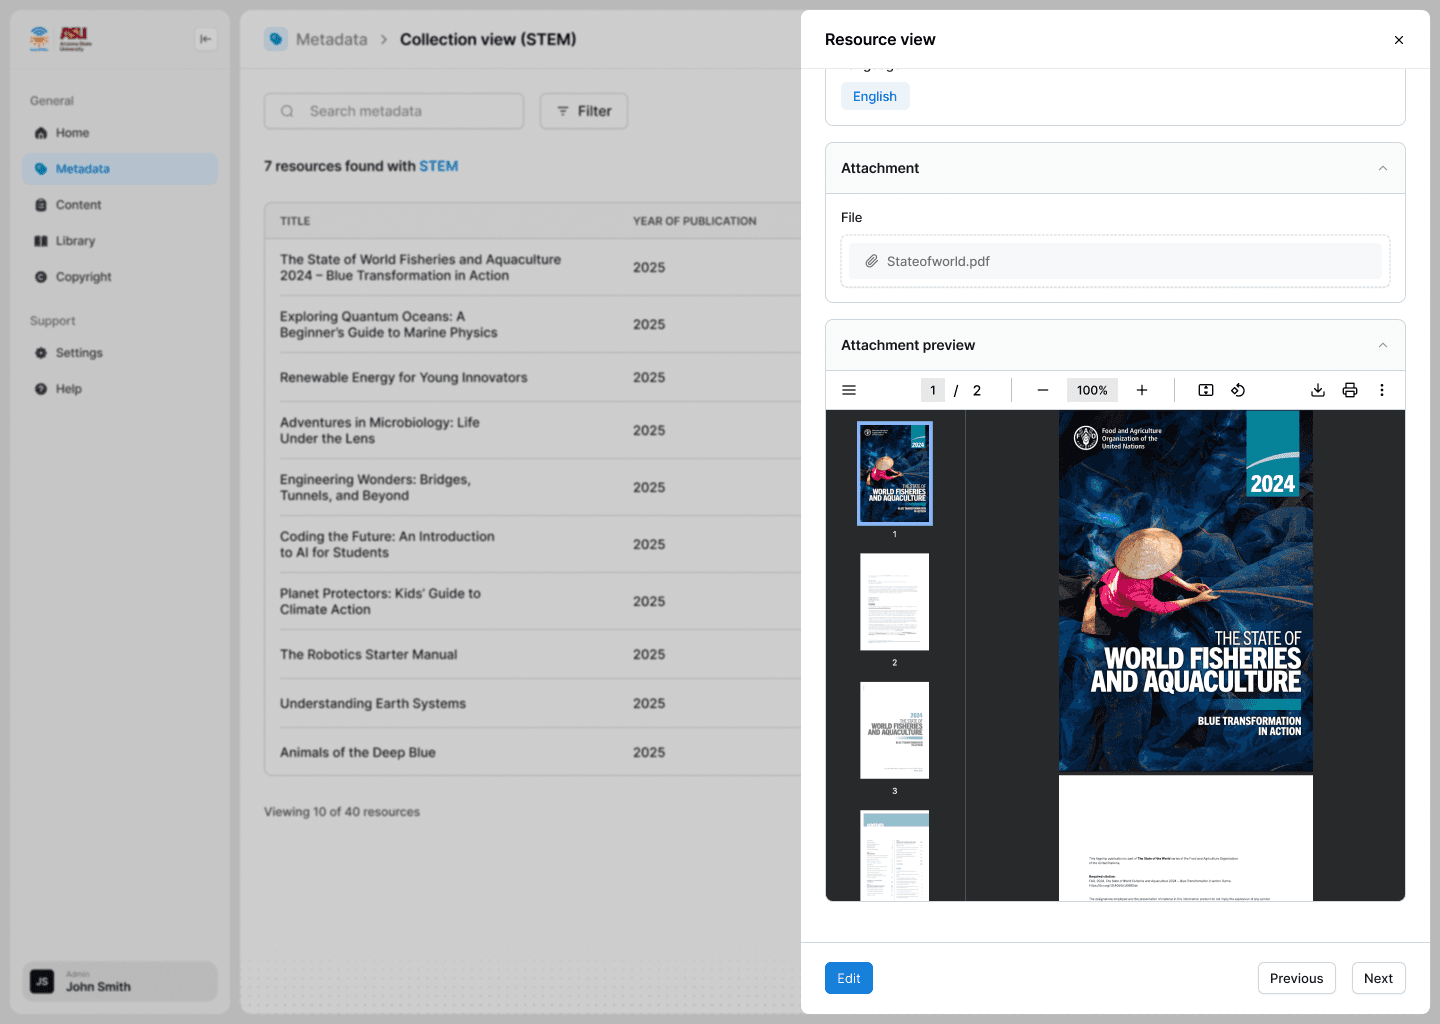The image size is (1440, 1024).
Task: Click the English language tag
Action: pyautogui.click(x=875, y=96)
